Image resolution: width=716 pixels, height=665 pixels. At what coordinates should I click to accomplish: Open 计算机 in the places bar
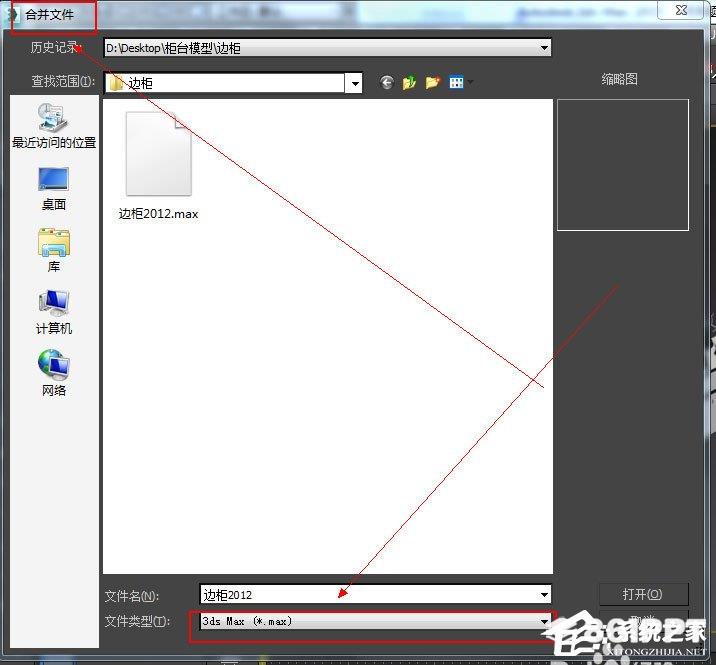pos(54,312)
